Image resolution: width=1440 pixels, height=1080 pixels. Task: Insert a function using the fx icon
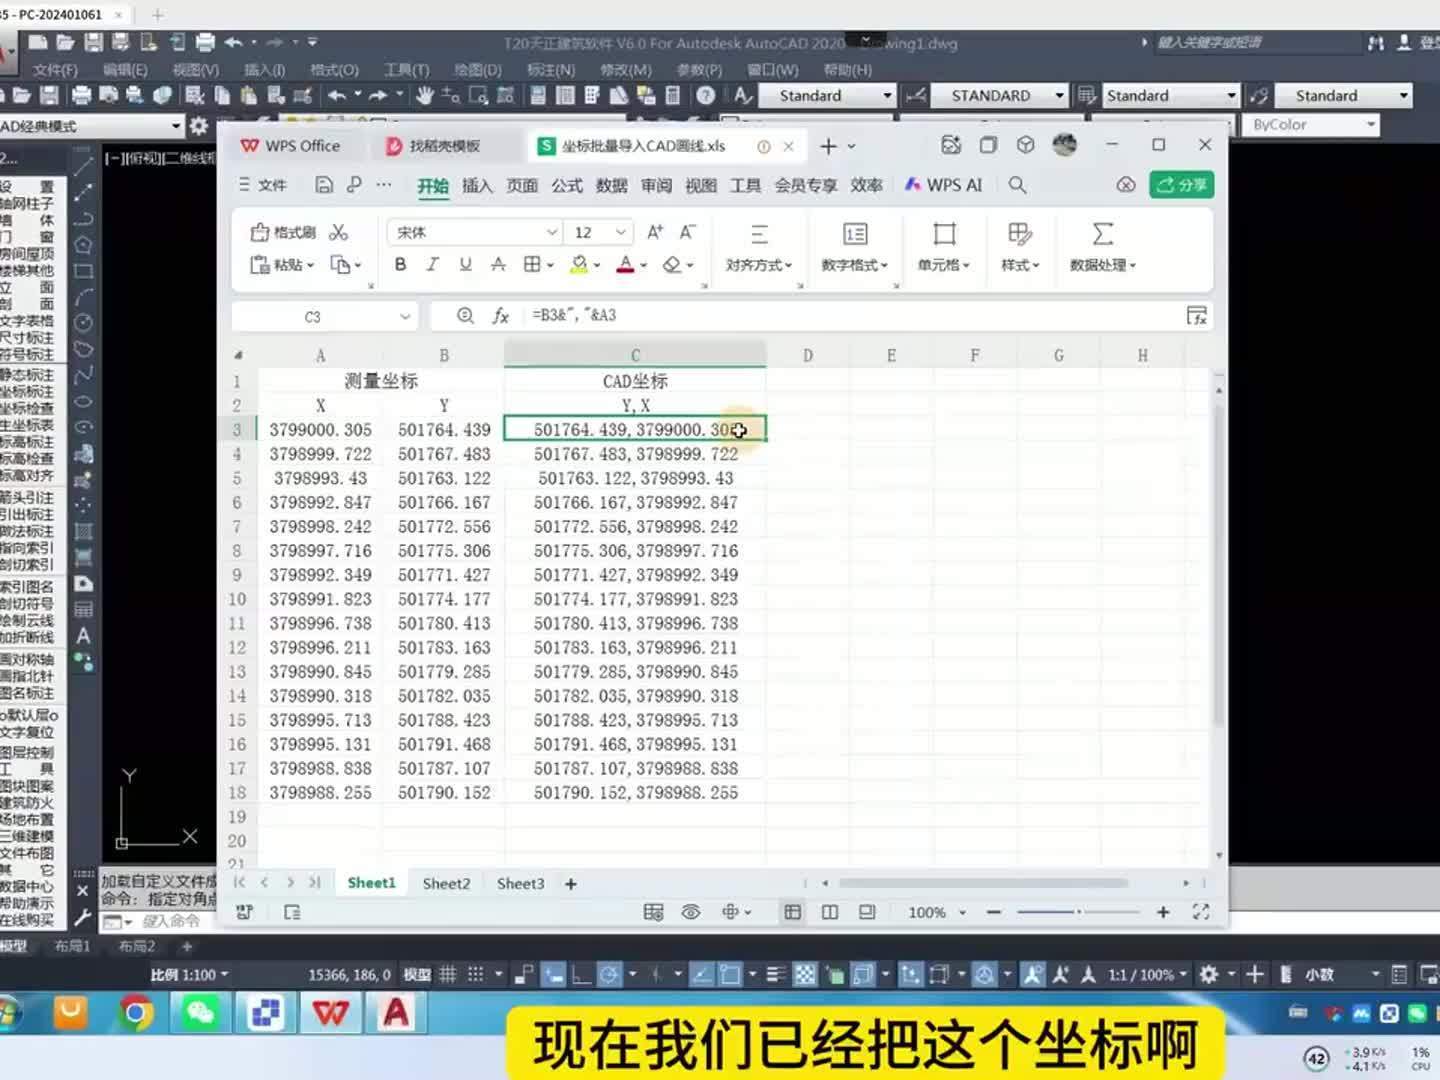[x=501, y=315]
